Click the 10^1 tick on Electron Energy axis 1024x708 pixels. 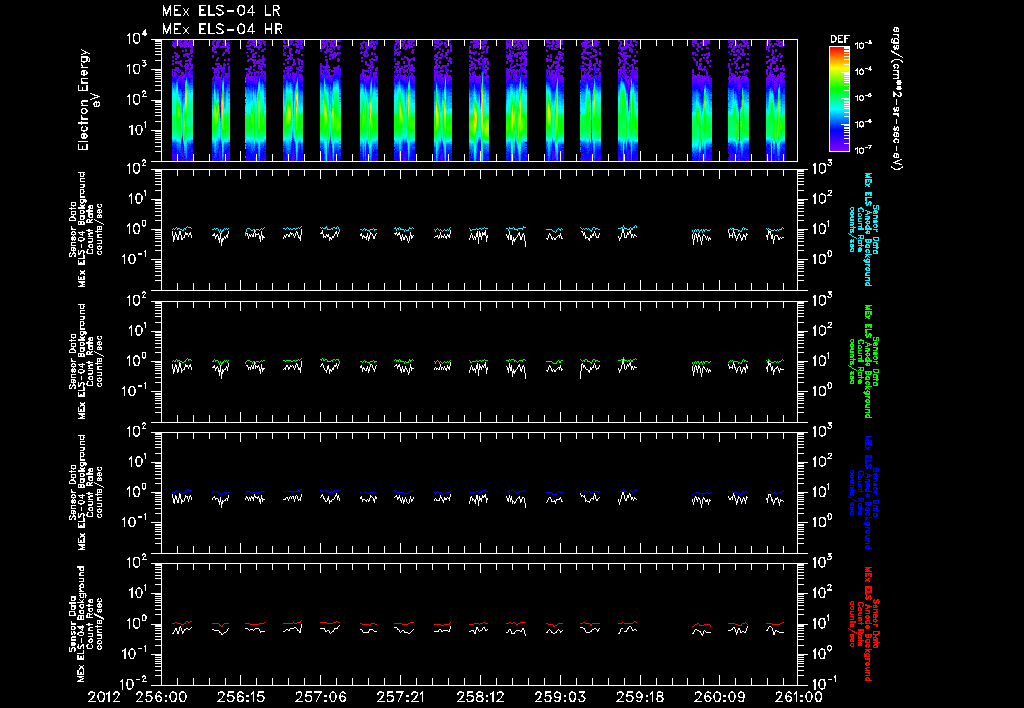pos(136,129)
